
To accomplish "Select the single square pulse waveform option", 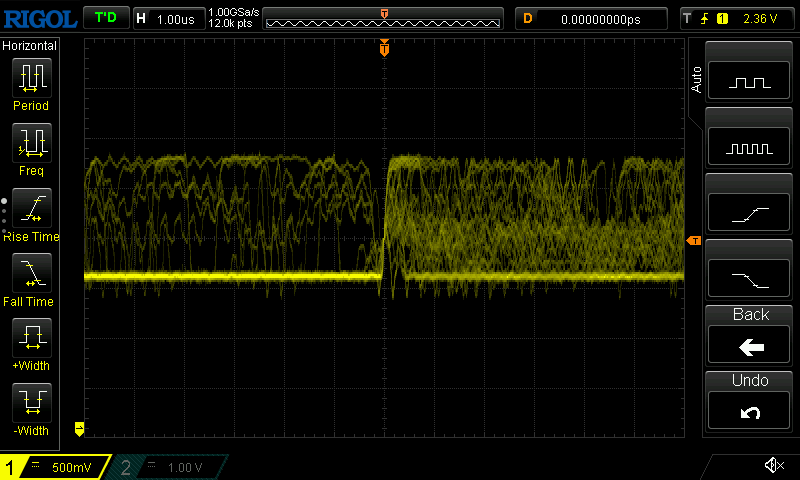I will (750, 83).
